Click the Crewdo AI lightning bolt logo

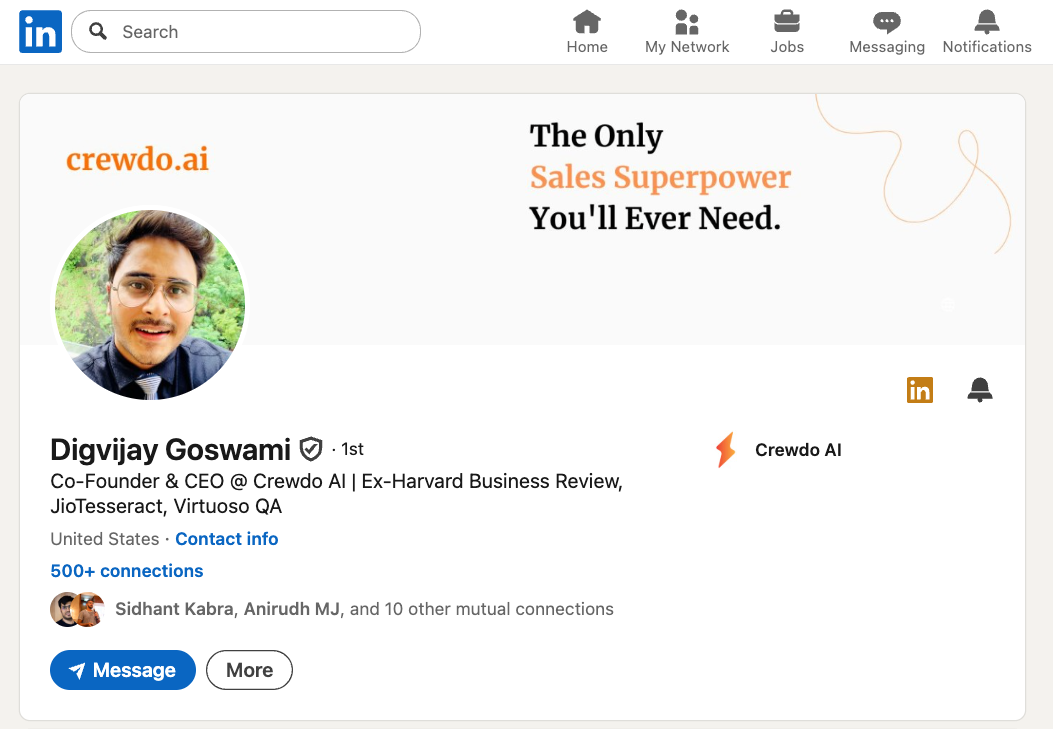coord(725,450)
